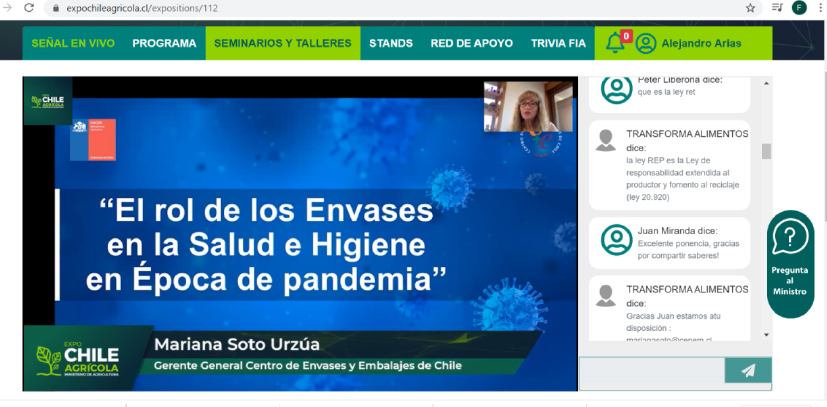Reload the page using the refresh icon
The height and width of the screenshot is (407, 827).
pos(29,8)
